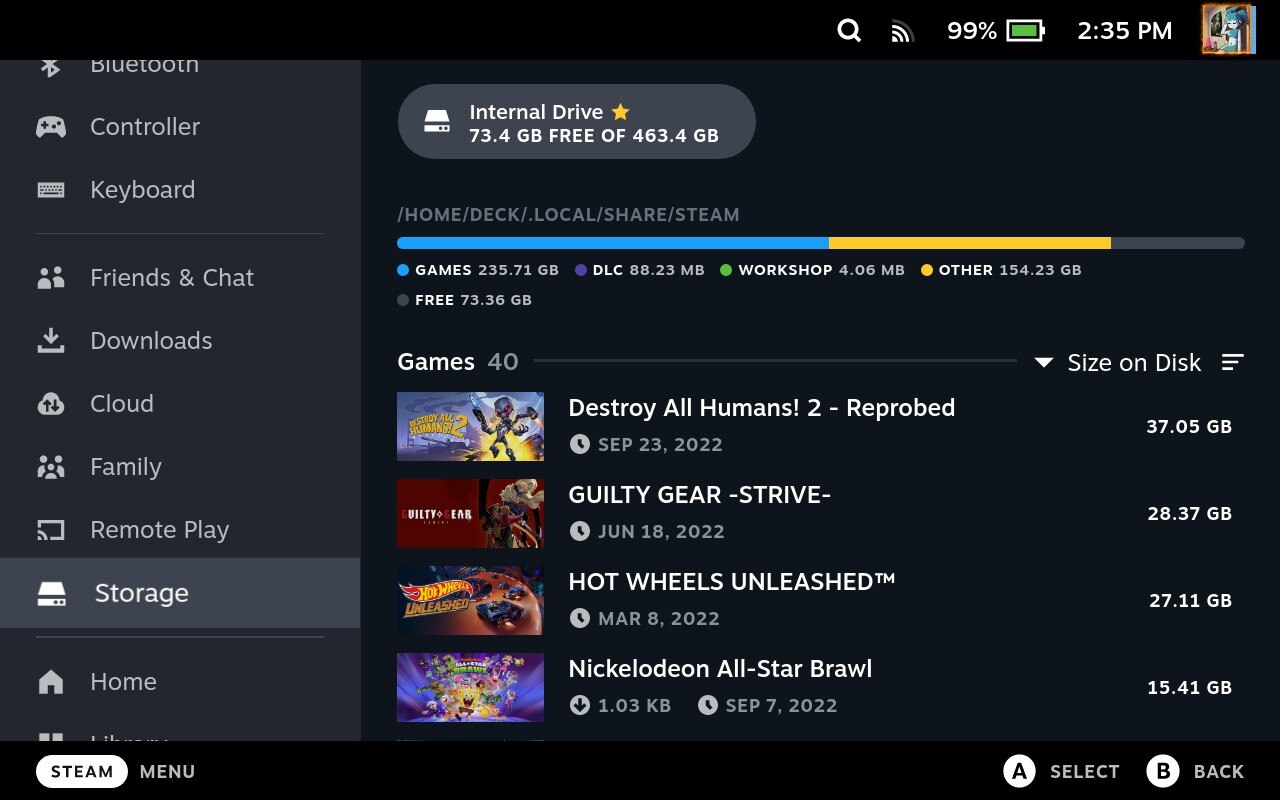Open the search magnifier icon
The width and height of the screenshot is (1280, 800).
(849, 31)
